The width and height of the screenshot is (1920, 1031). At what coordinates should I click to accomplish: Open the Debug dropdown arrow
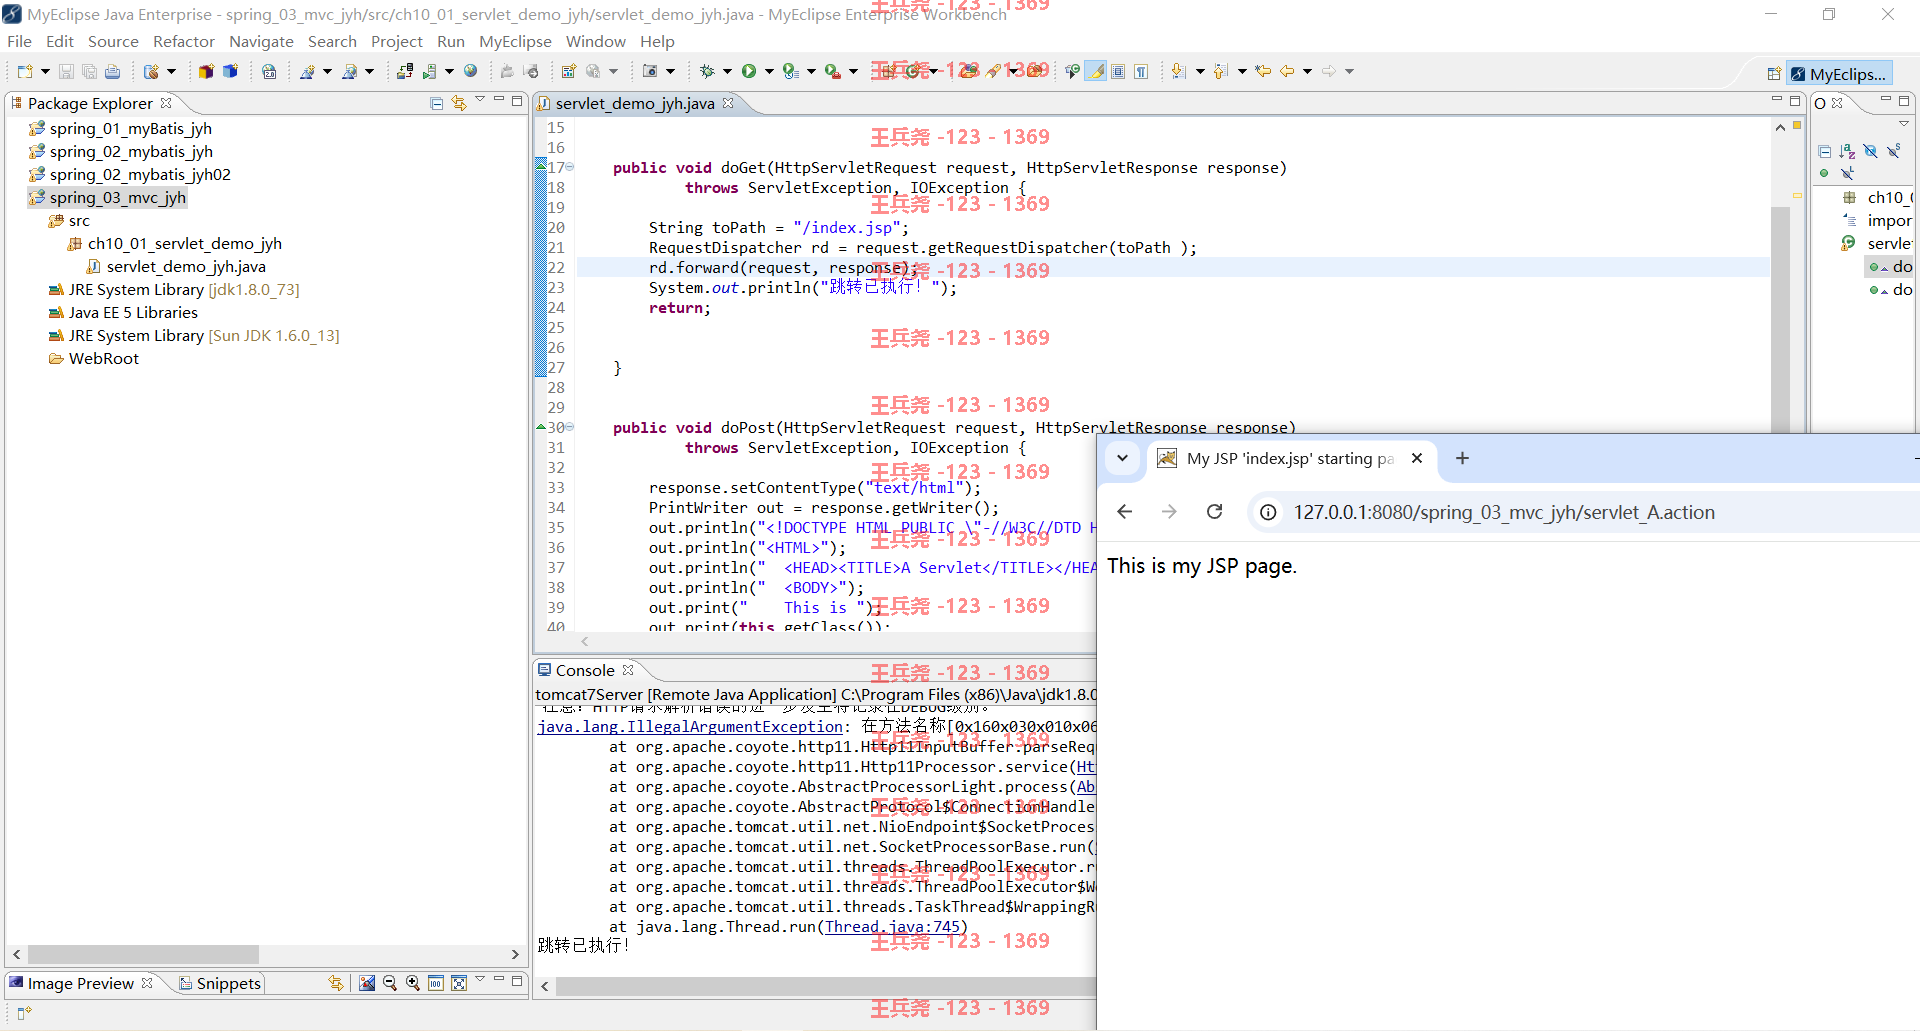pos(727,71)
